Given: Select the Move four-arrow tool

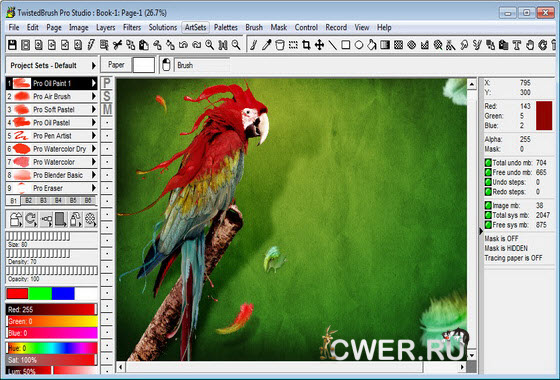Looking at the screenshot, I should pyautogui.click(x=319, y=45).
